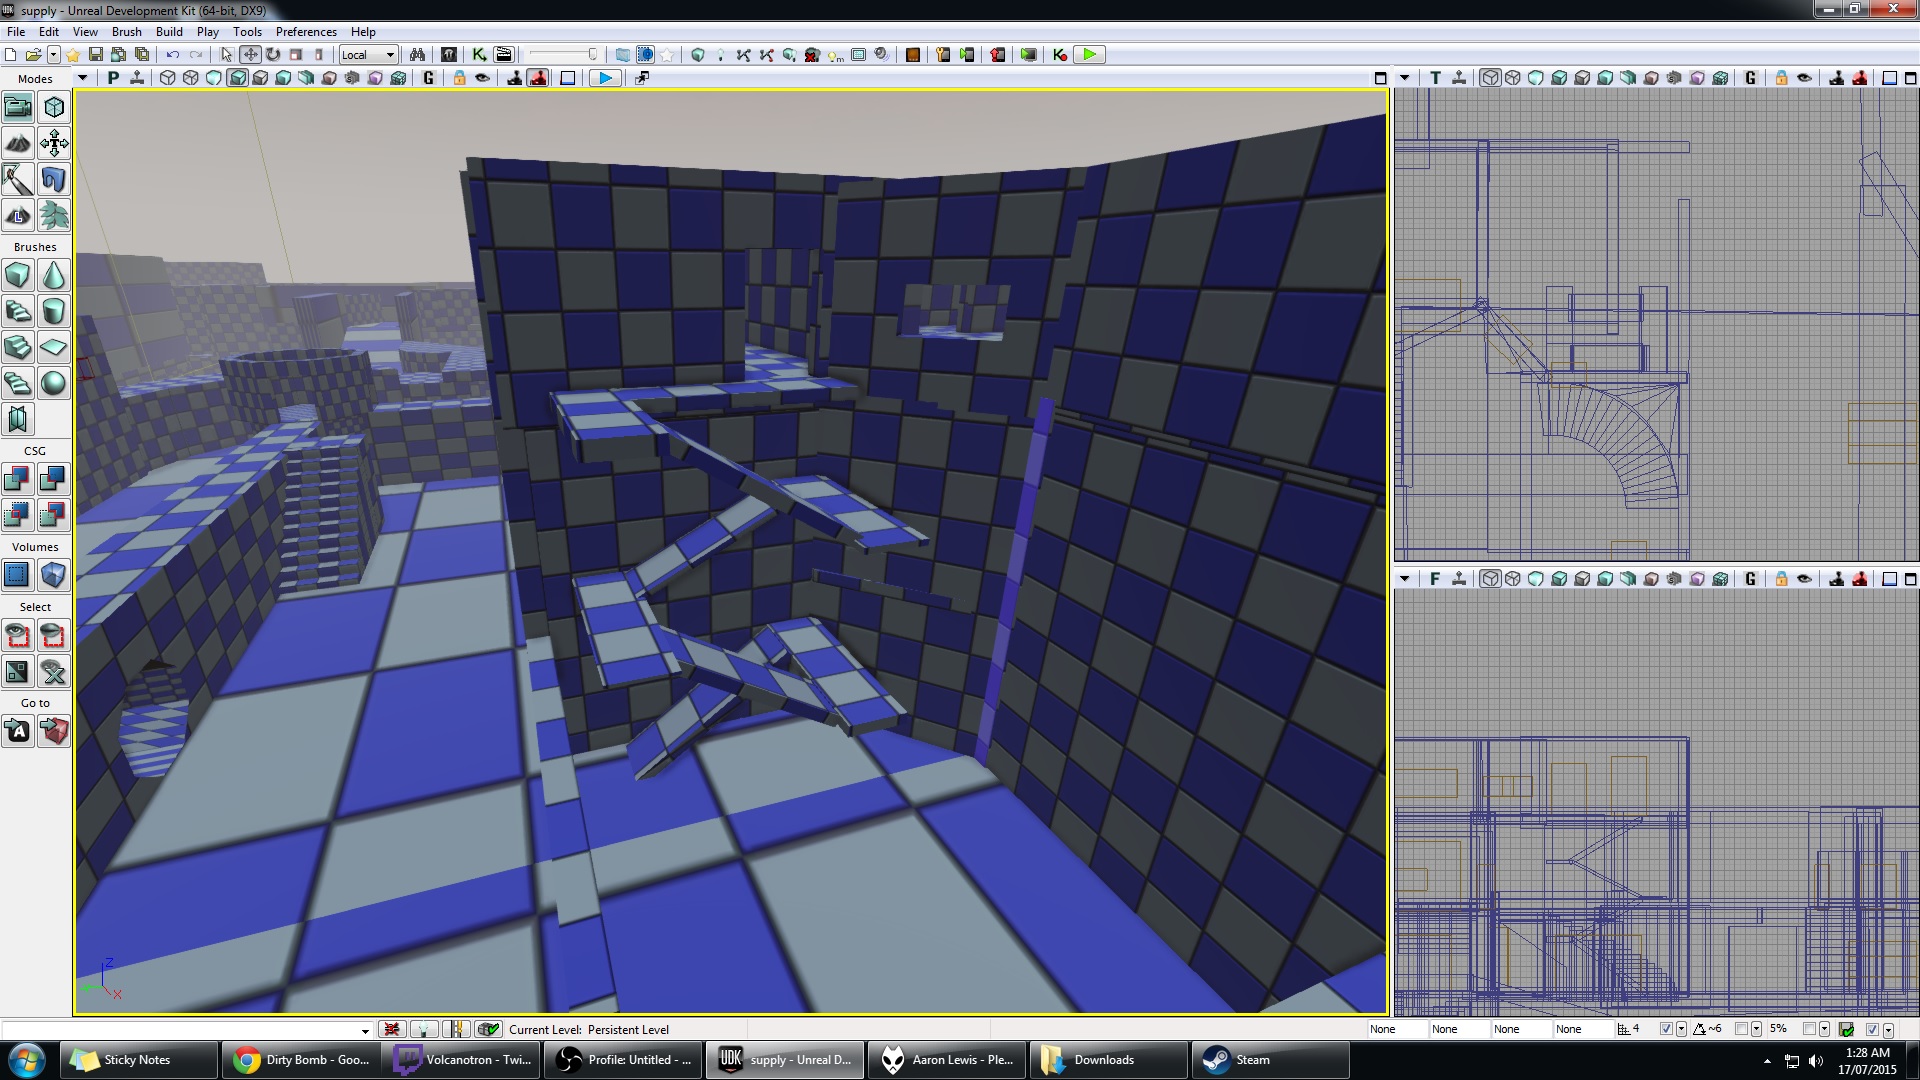This screenshot has height=1080, width=1920.
Task: Select the Cone brush builder
Action: 53,275
